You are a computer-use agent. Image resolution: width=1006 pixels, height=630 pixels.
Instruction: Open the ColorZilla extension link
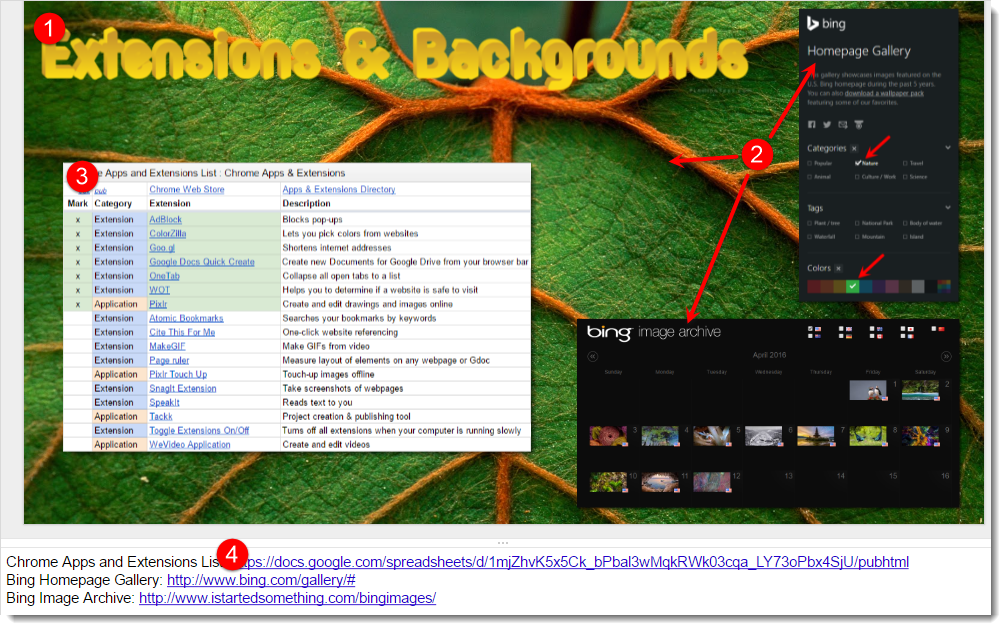click(x=167, y=234)
